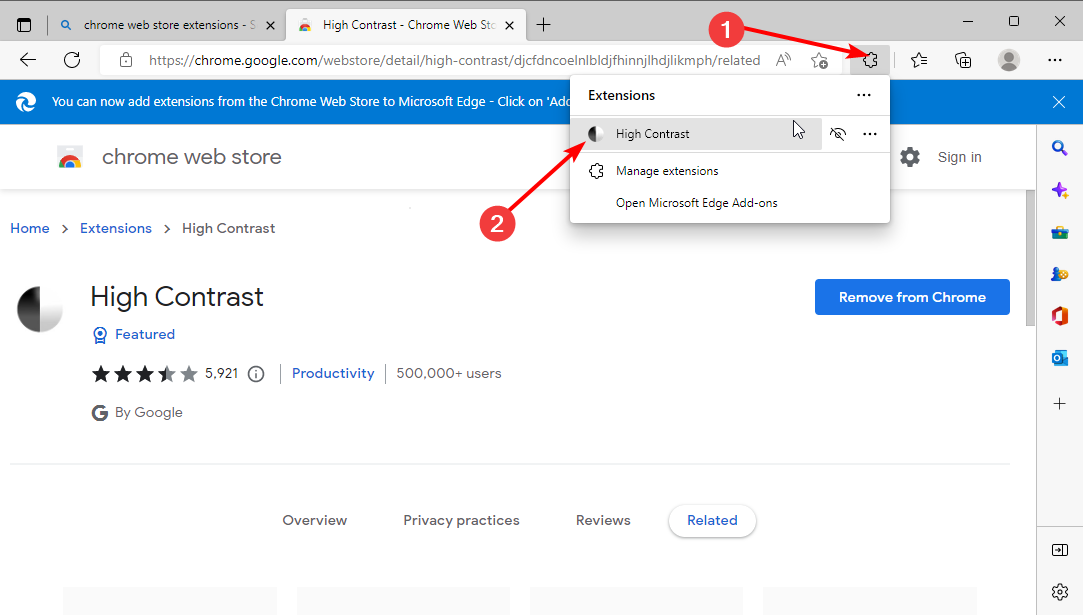The image size is (1083, 615).
Task: Hide High Contrast from the toolbar
Action: (x=838, y=133)
